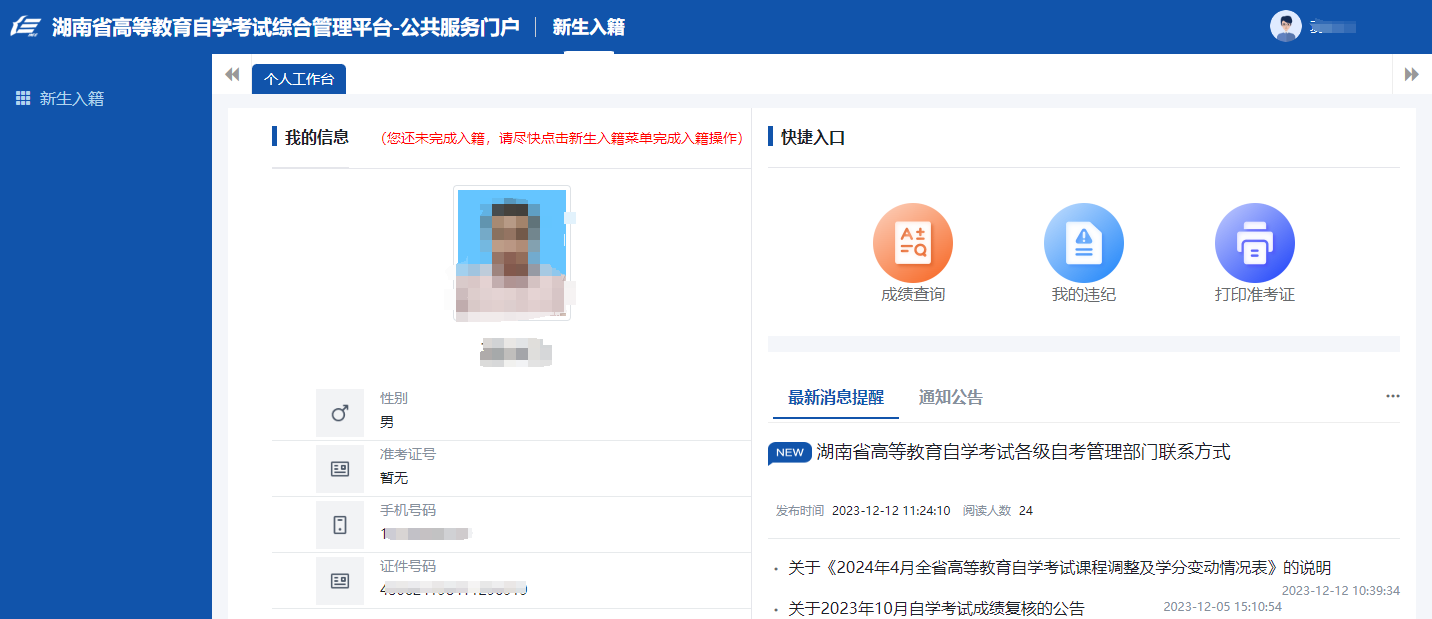Viewport: 1432px width, 619px height.
Task: Click the phone icon beside 手机号码
Action: (x=340, y=525)
